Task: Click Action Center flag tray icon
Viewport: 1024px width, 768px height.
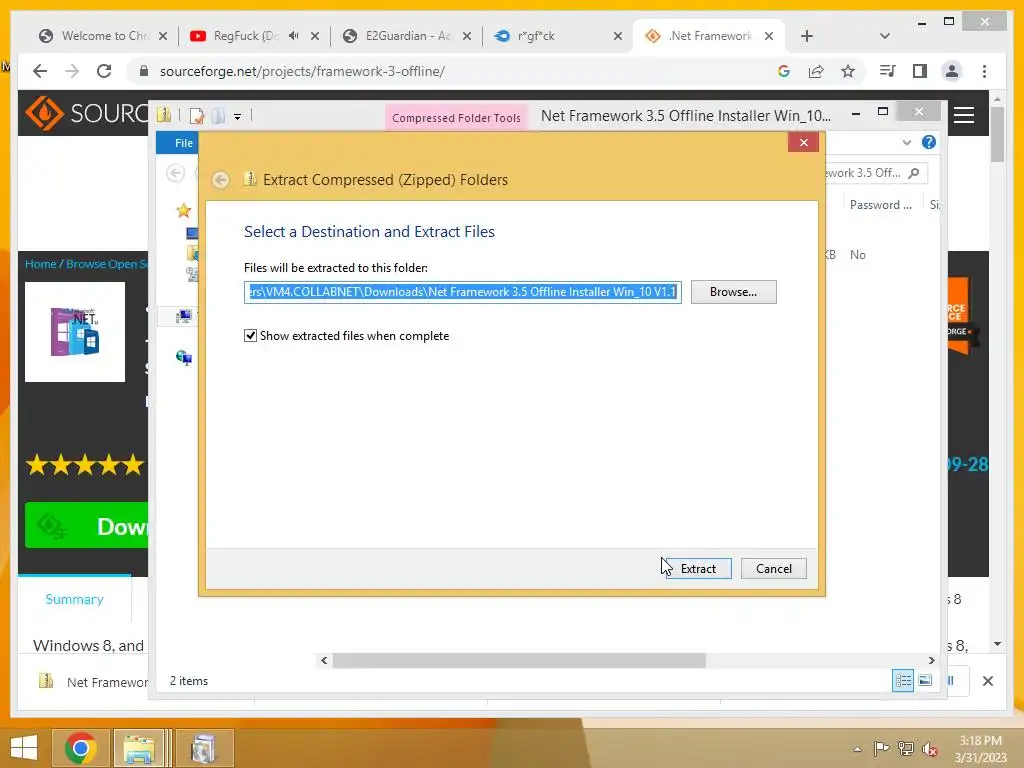Action: pyautogui.click(x=882, y=749)
